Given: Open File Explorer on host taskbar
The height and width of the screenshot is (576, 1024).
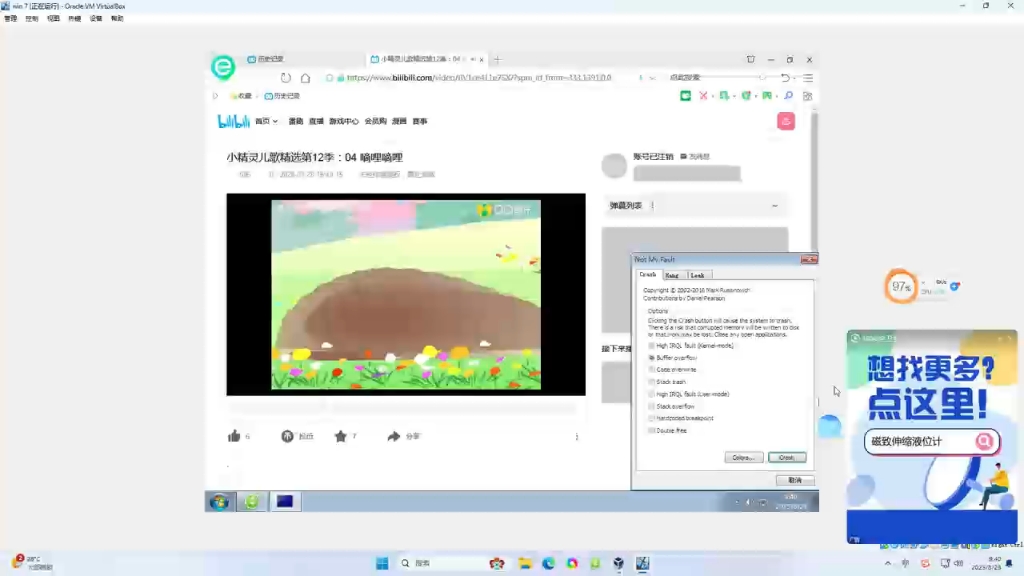Looking at the screenshot, I should (x=525, y=563).
